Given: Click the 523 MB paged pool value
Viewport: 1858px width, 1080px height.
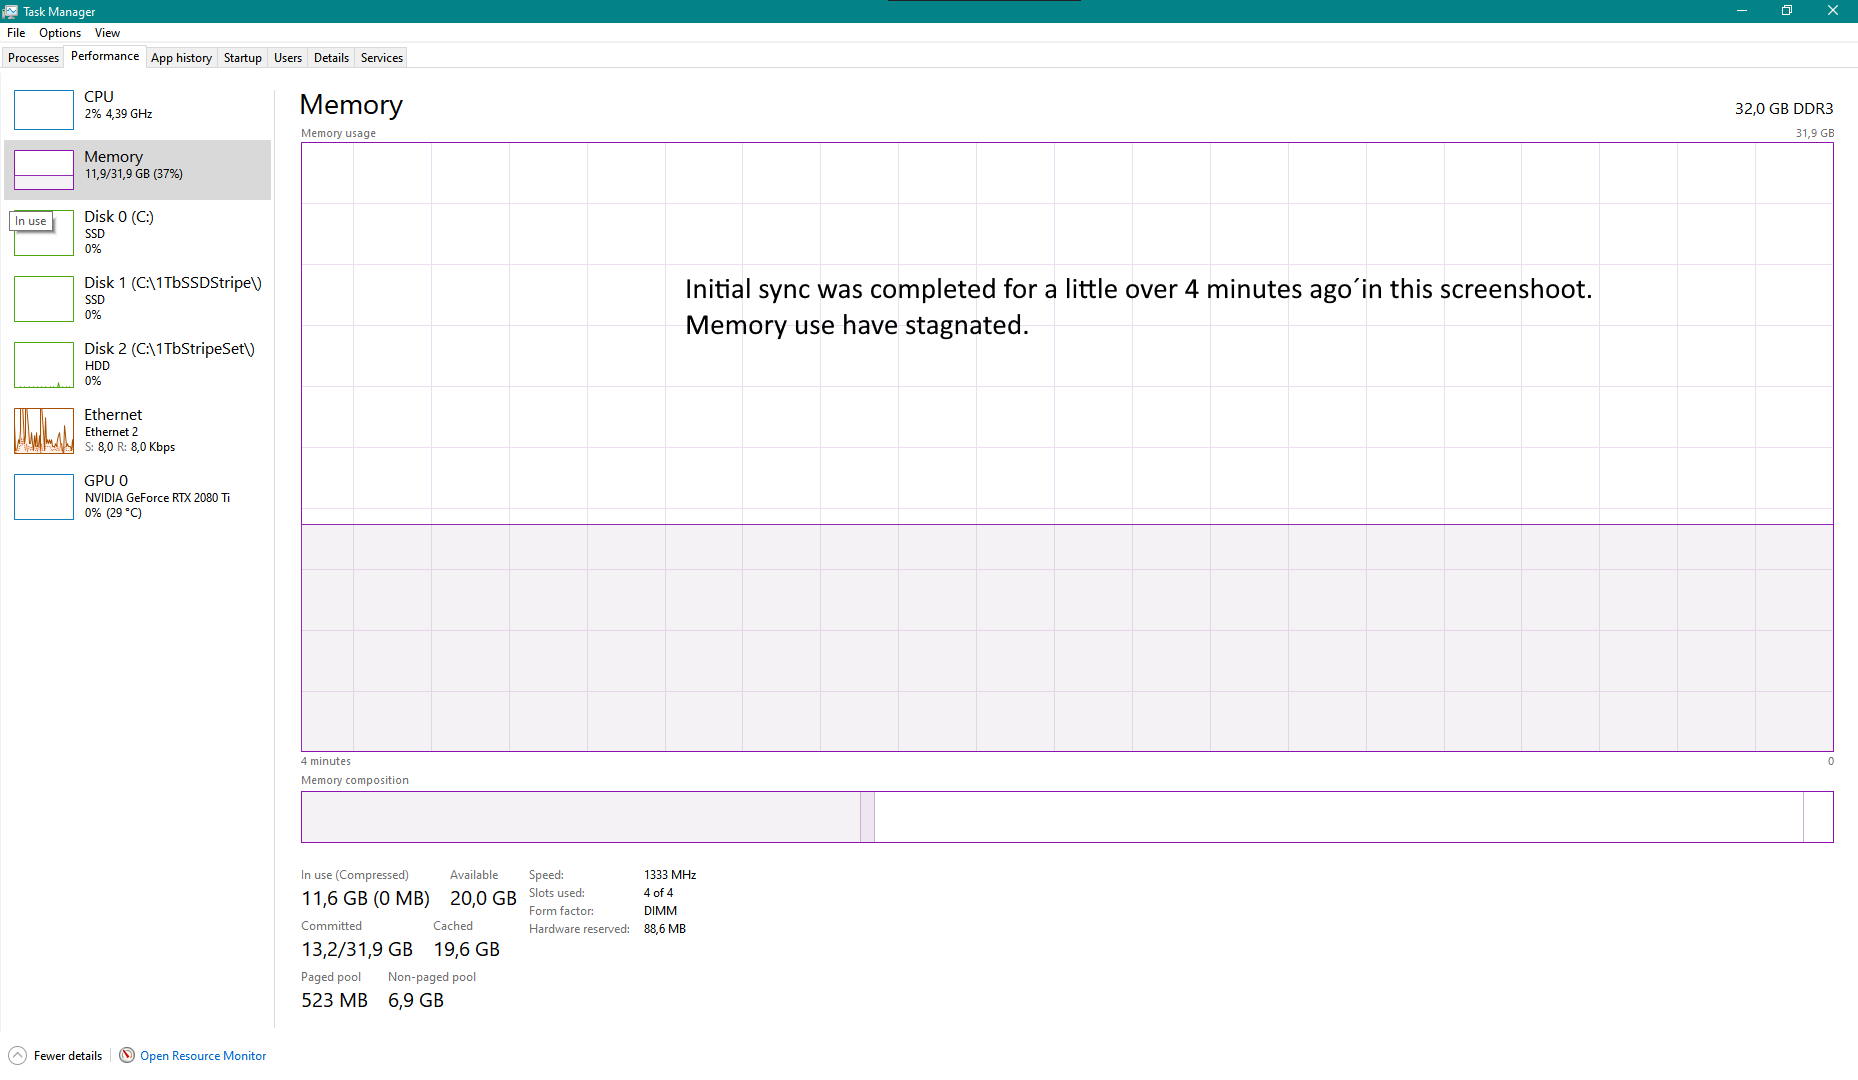Looking at the screenshot, I should click(x=334, y=1001).
